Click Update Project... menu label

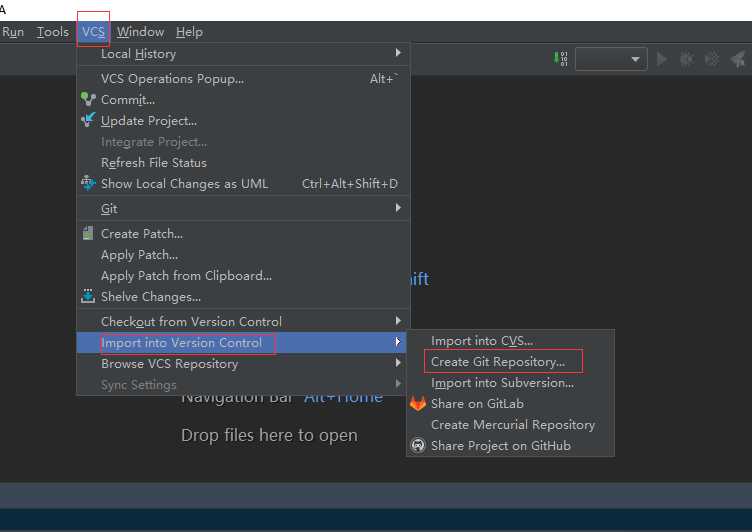pyautogui.click(x=149, y=121)
